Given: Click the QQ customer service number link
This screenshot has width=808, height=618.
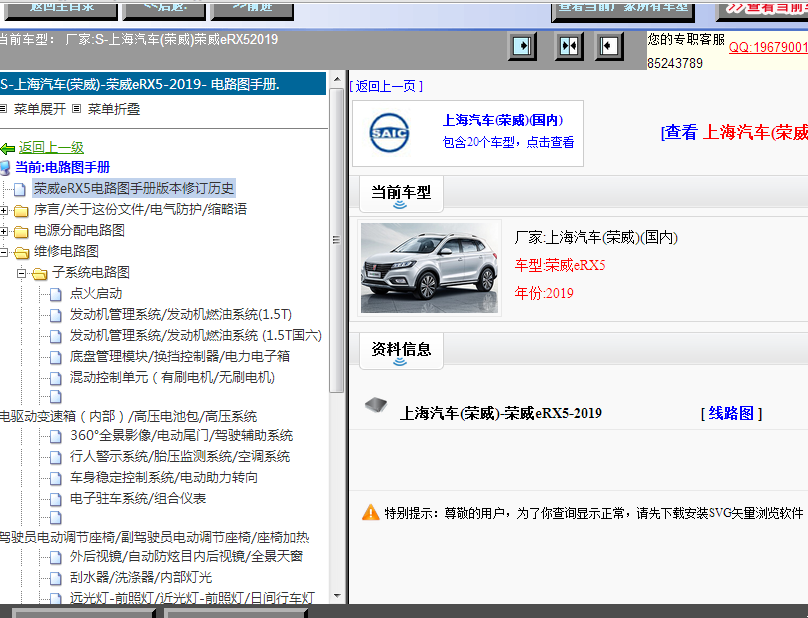Looking at the screenshot, I should click(768, 47).
